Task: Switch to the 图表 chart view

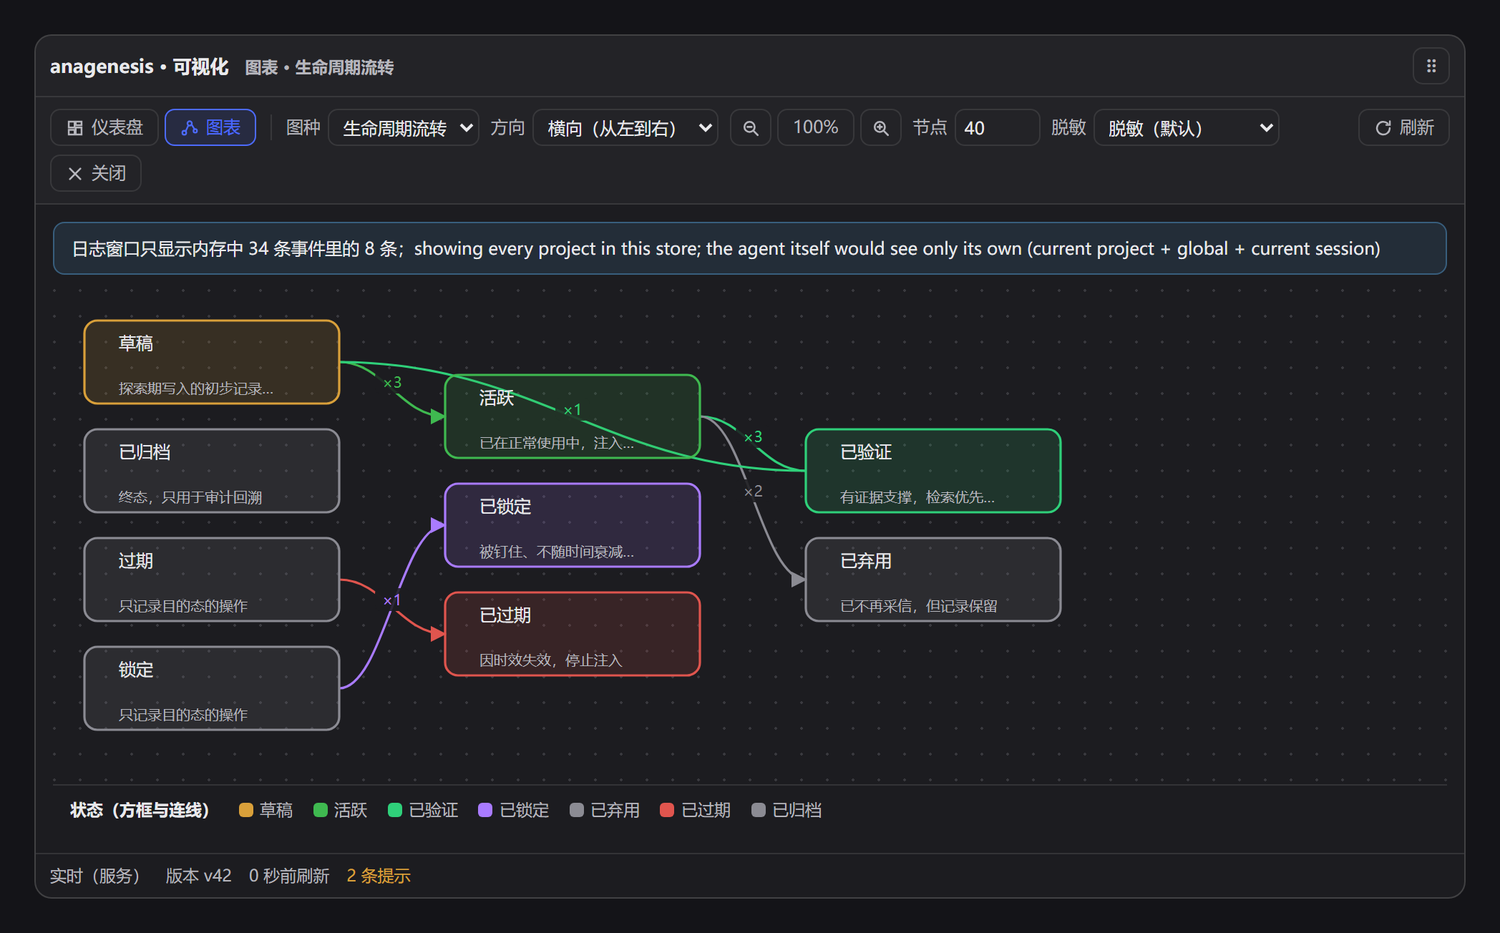Action: click(x=210, y=128)
